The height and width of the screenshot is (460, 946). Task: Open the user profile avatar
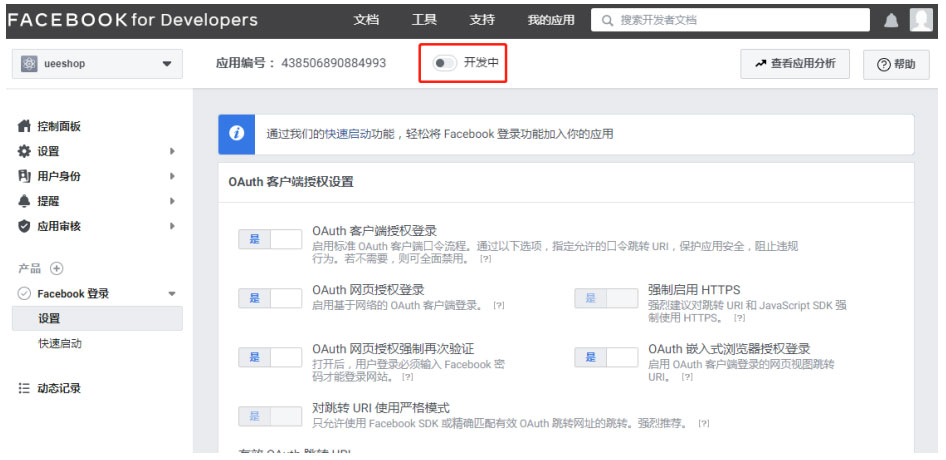pos(921,20)
